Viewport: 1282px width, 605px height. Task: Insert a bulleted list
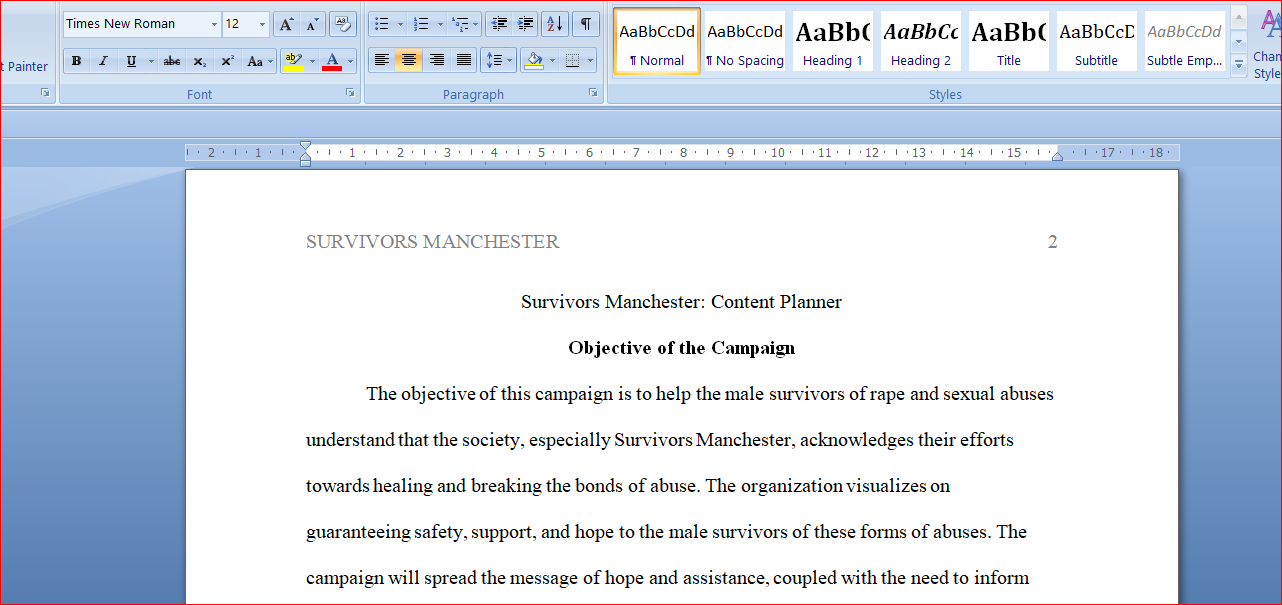point(382,24)
